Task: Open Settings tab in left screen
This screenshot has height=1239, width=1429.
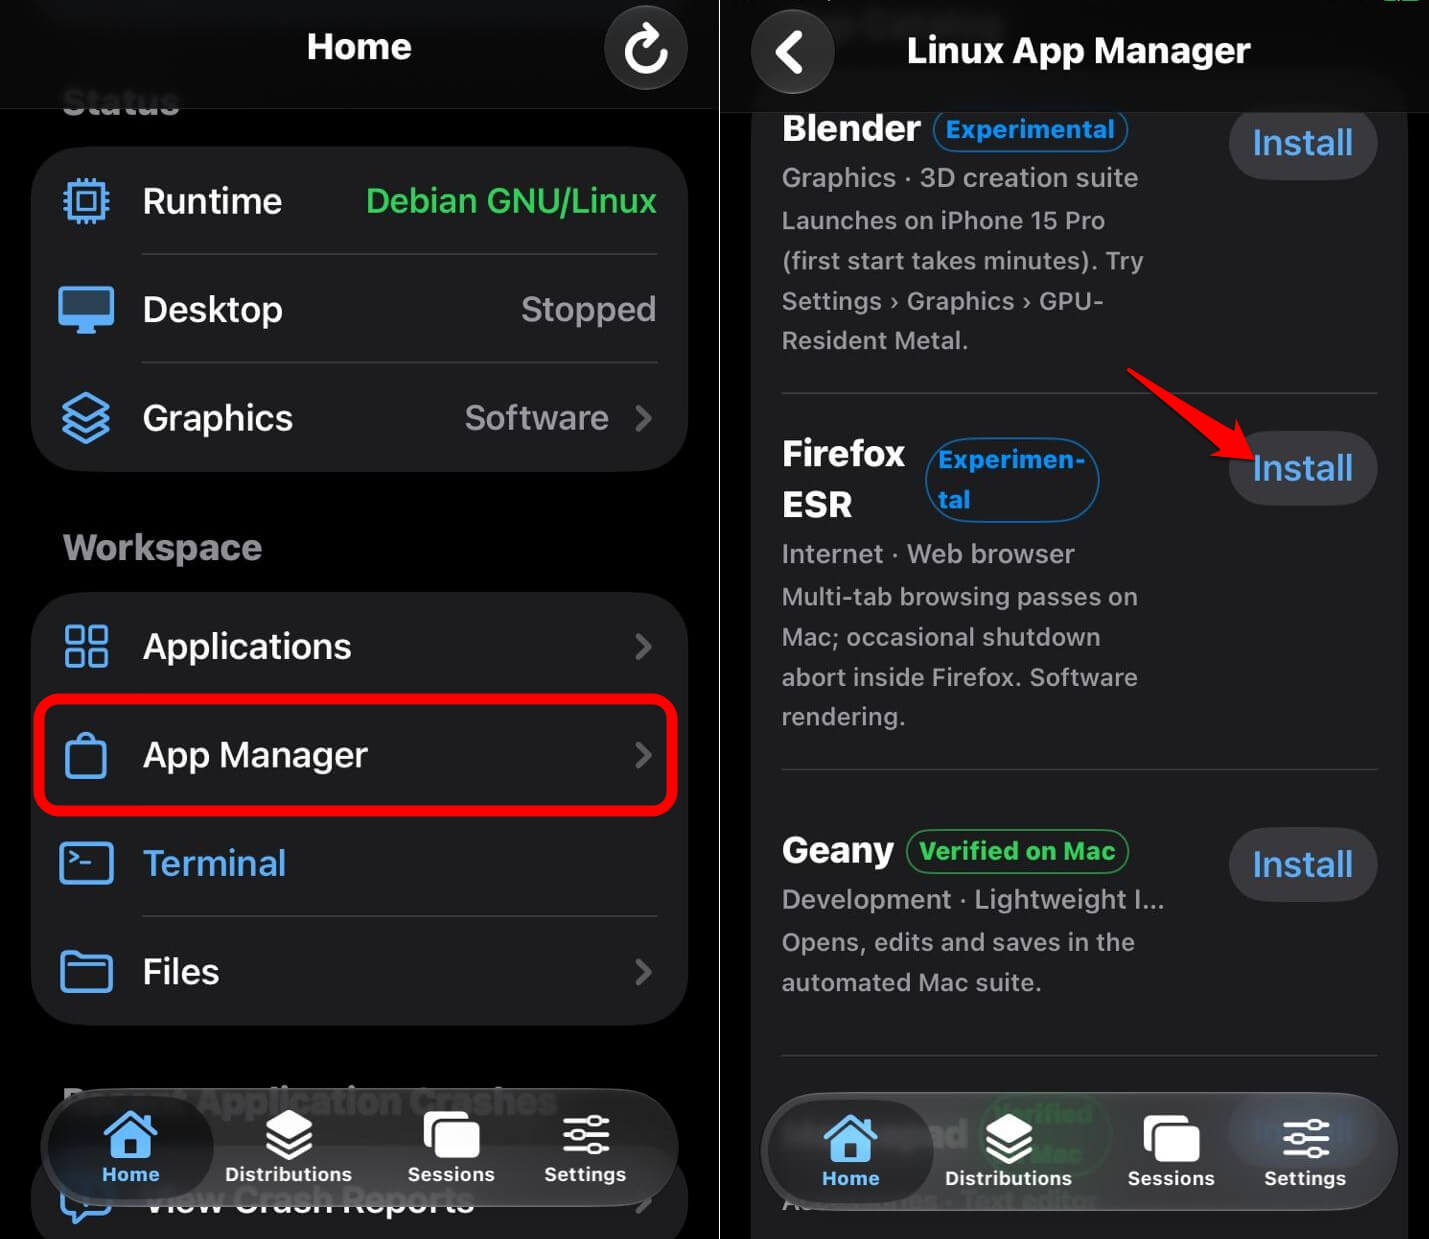Action: [585, 1148]
